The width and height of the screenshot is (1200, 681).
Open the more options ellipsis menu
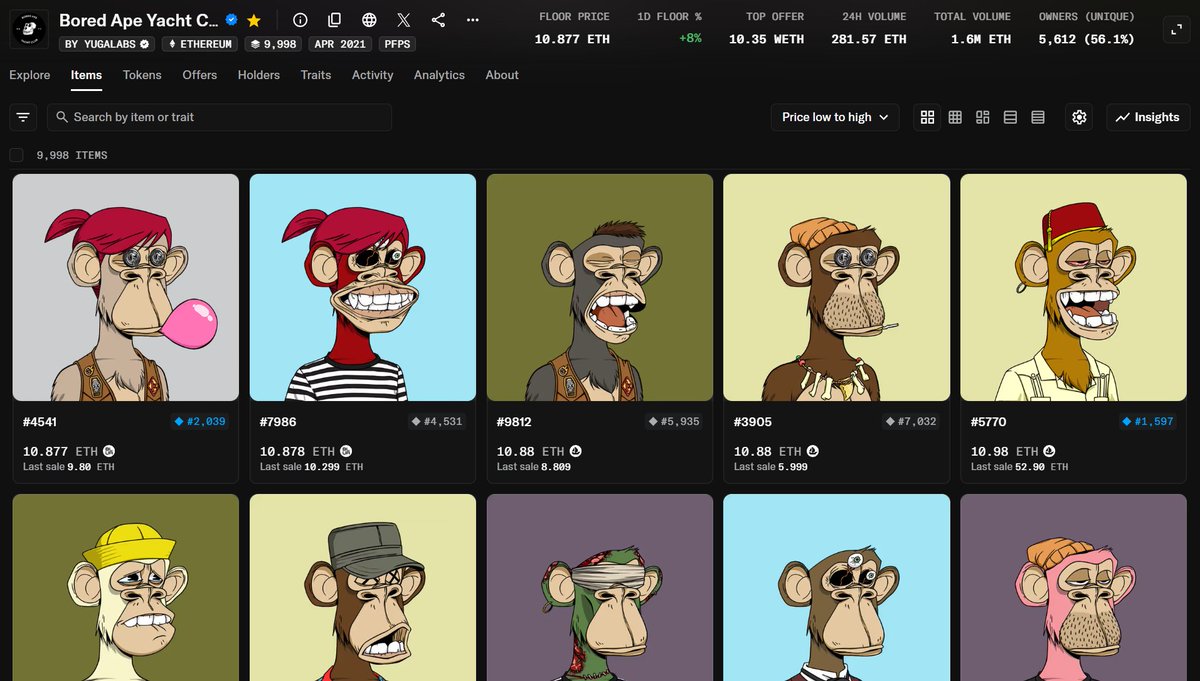click(x=472, y=20)
